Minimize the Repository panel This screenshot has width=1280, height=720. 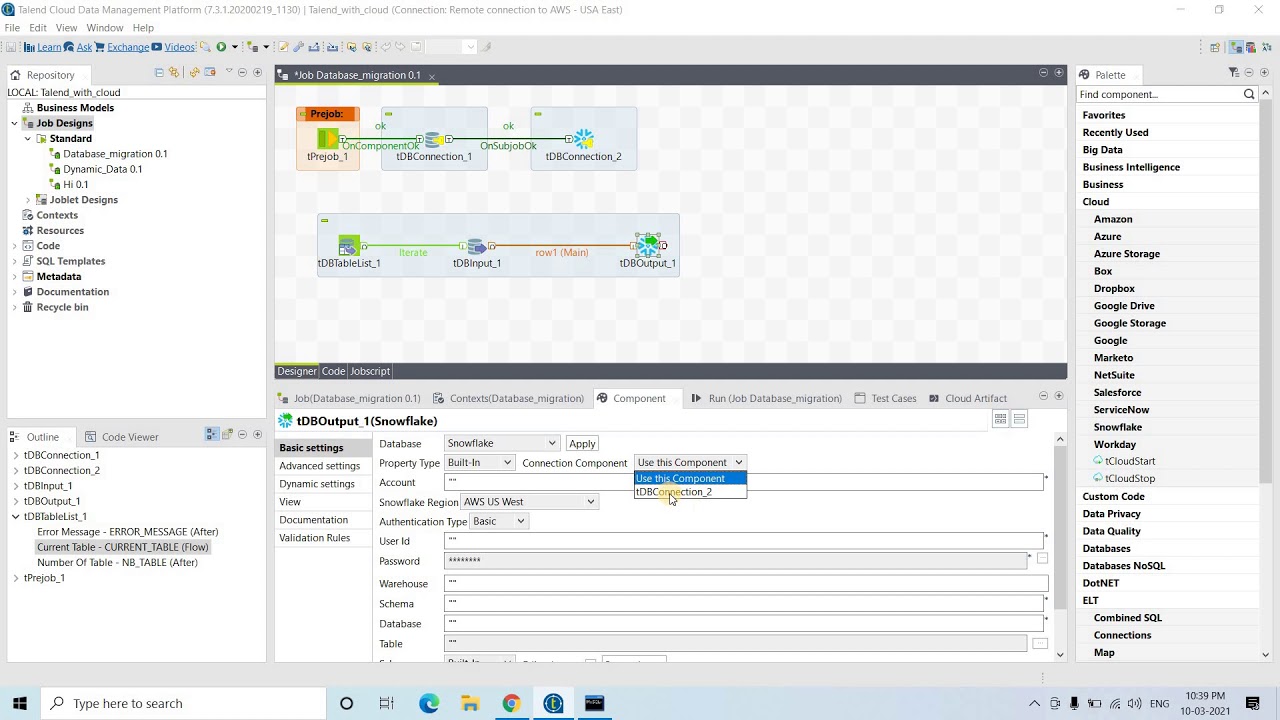point(242,73)
